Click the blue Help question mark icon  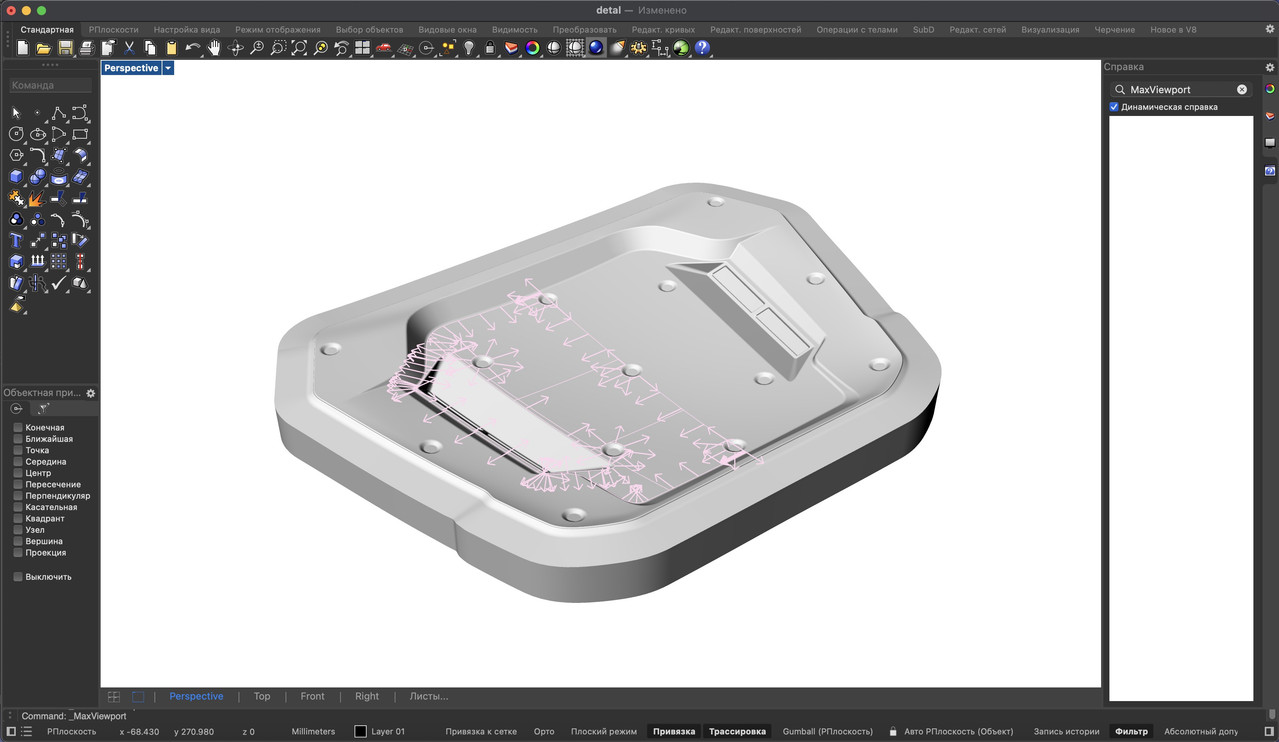point(702,48)
